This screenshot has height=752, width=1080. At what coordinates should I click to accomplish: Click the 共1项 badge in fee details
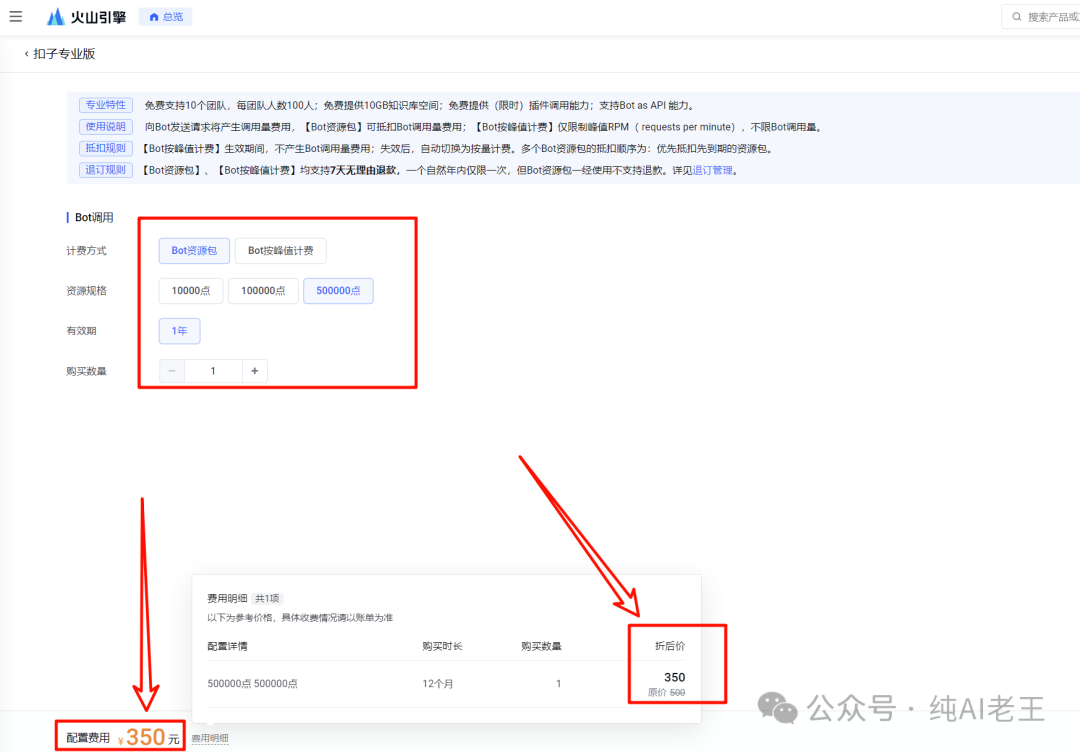pyautogui.click(x=267, y=598)
